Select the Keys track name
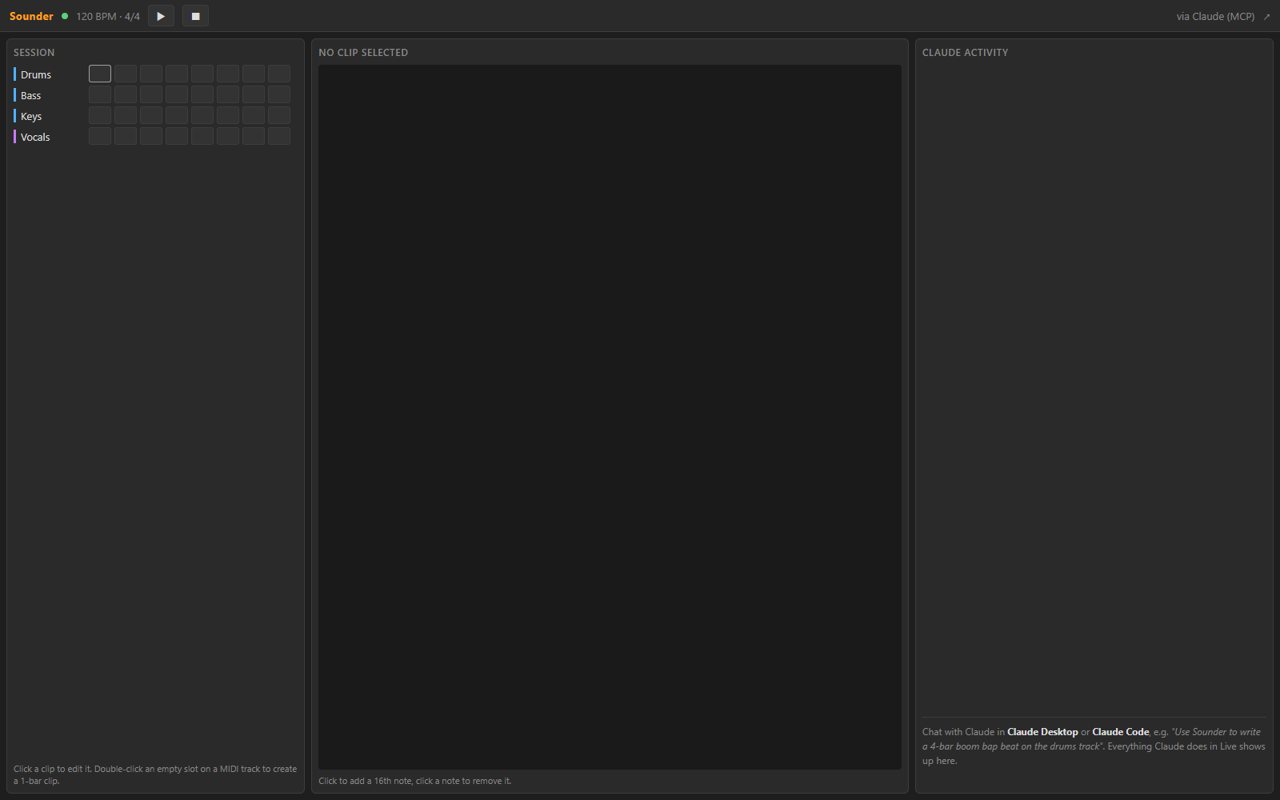Screen dimensions: 1280x800 click(x=31, y=116)
